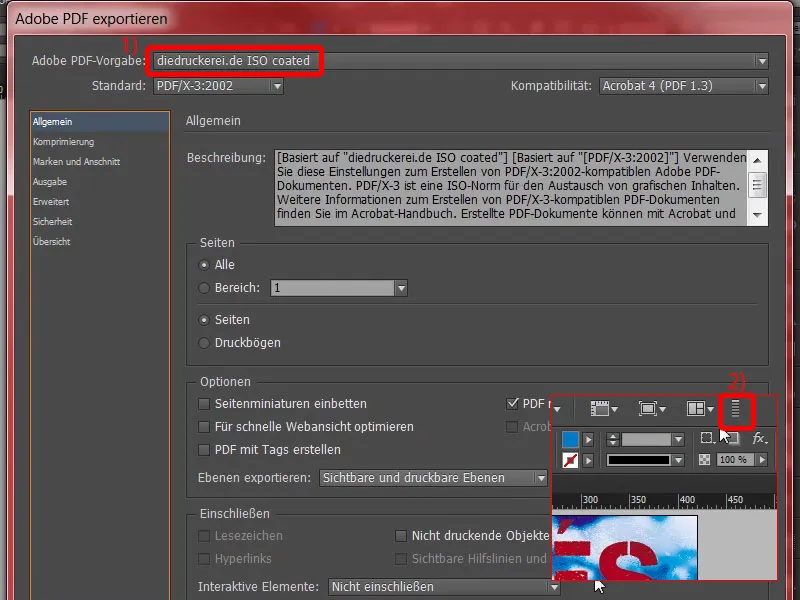Open the fx effects icon

[759, 438]
